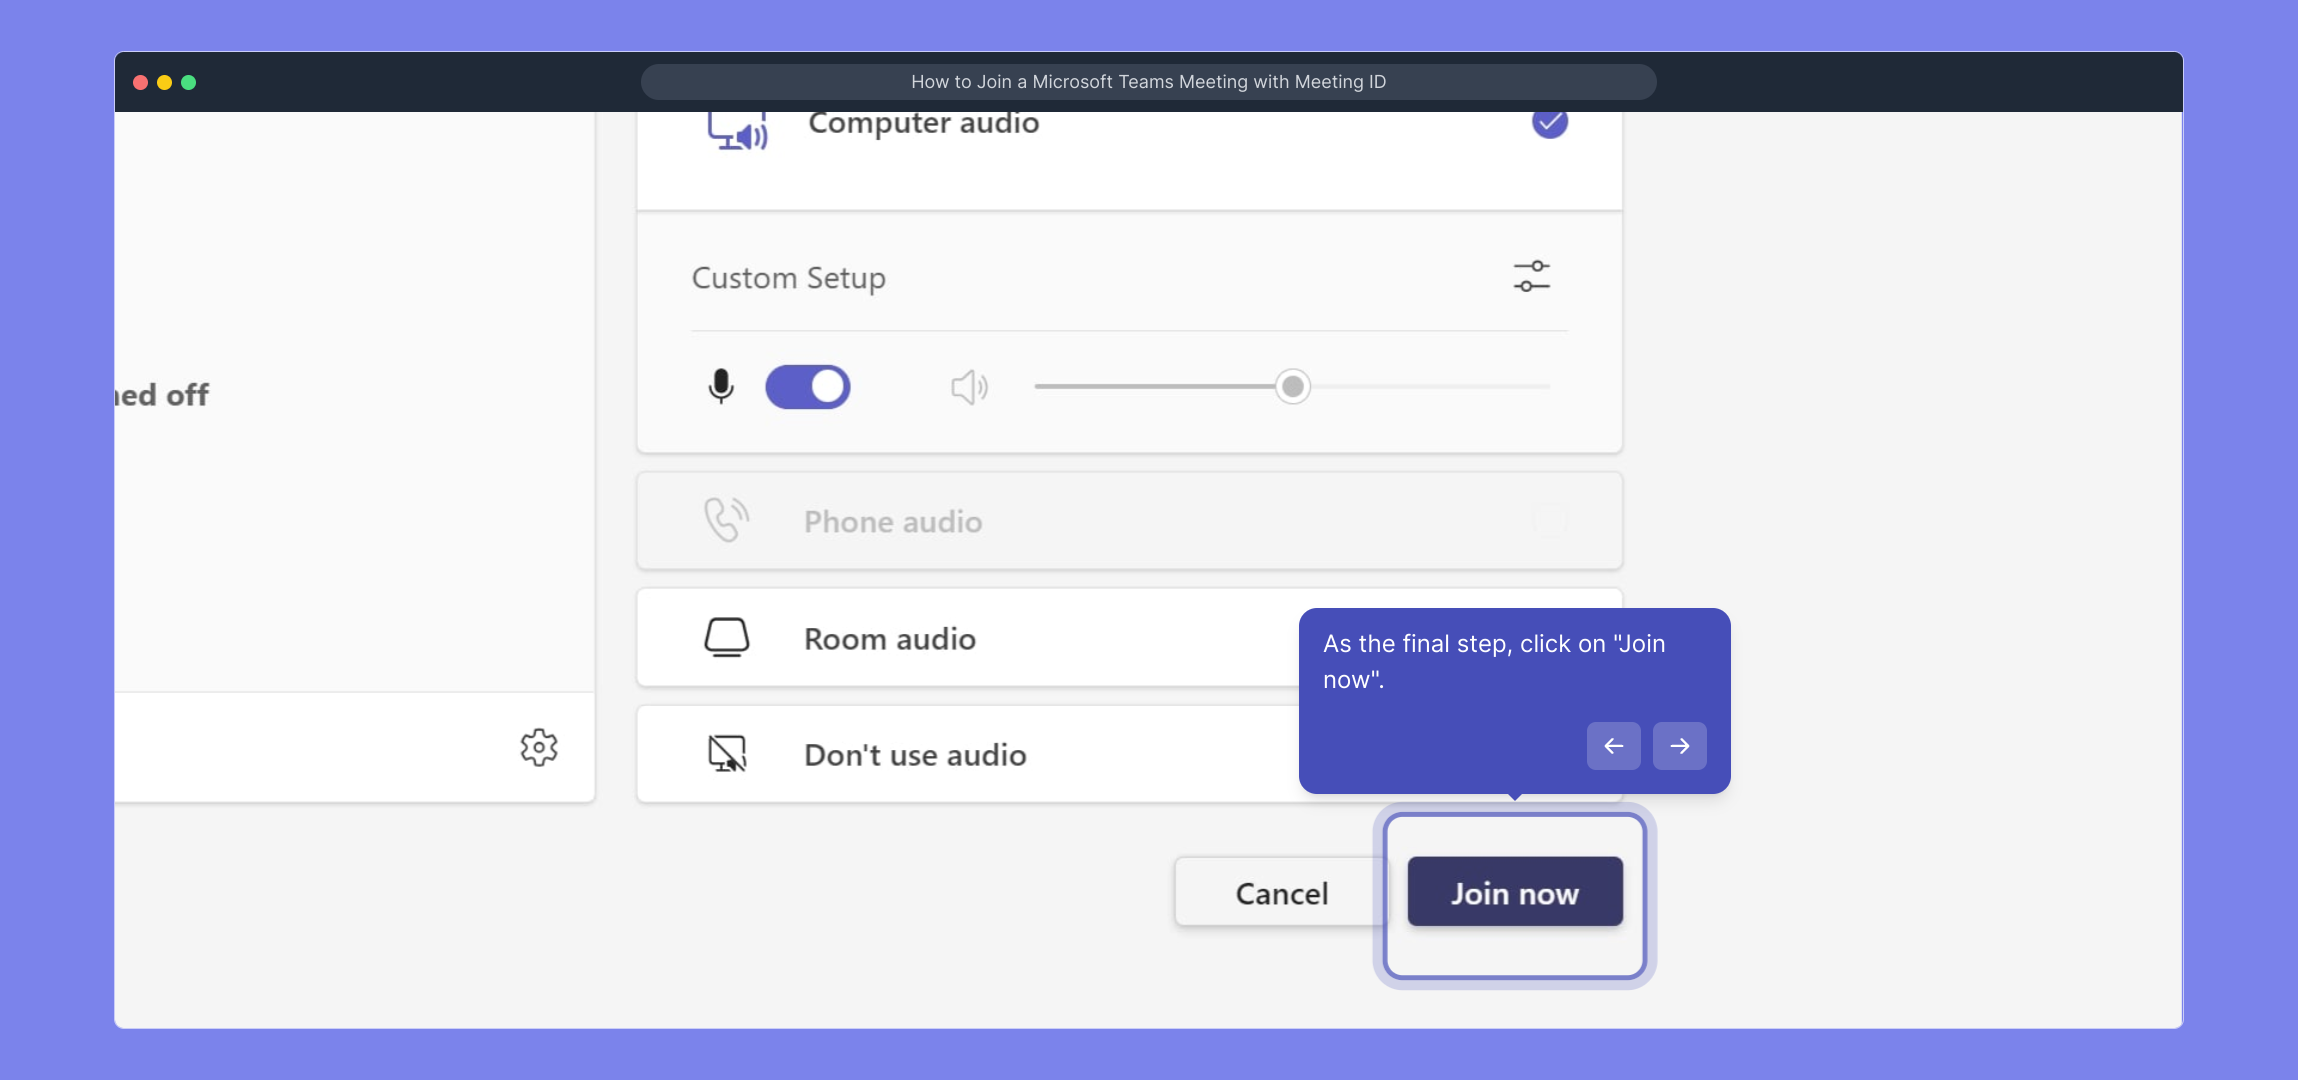
Task: Click the computer audio monitor-speaker icon
Action: click(738, 132)
